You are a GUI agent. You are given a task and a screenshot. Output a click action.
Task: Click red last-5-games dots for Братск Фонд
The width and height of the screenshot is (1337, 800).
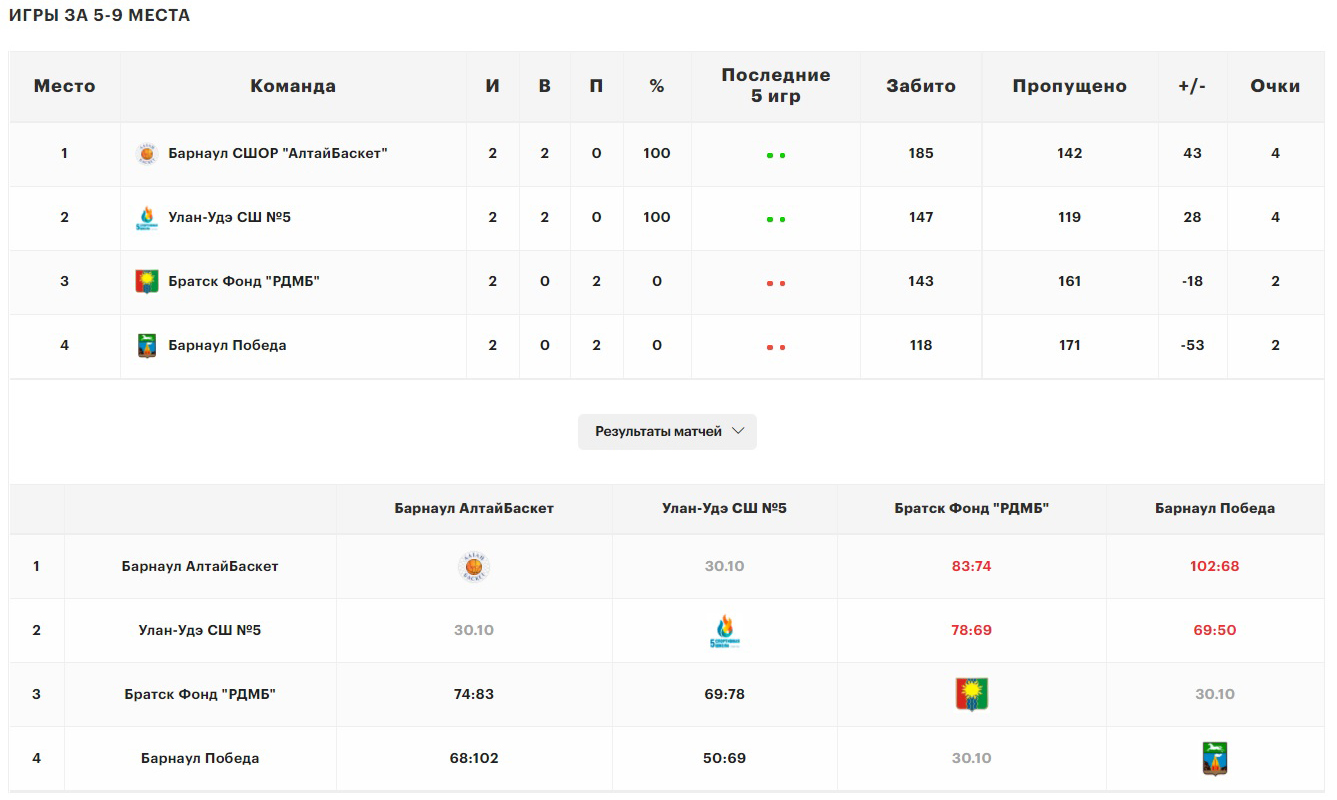[776, 283]
